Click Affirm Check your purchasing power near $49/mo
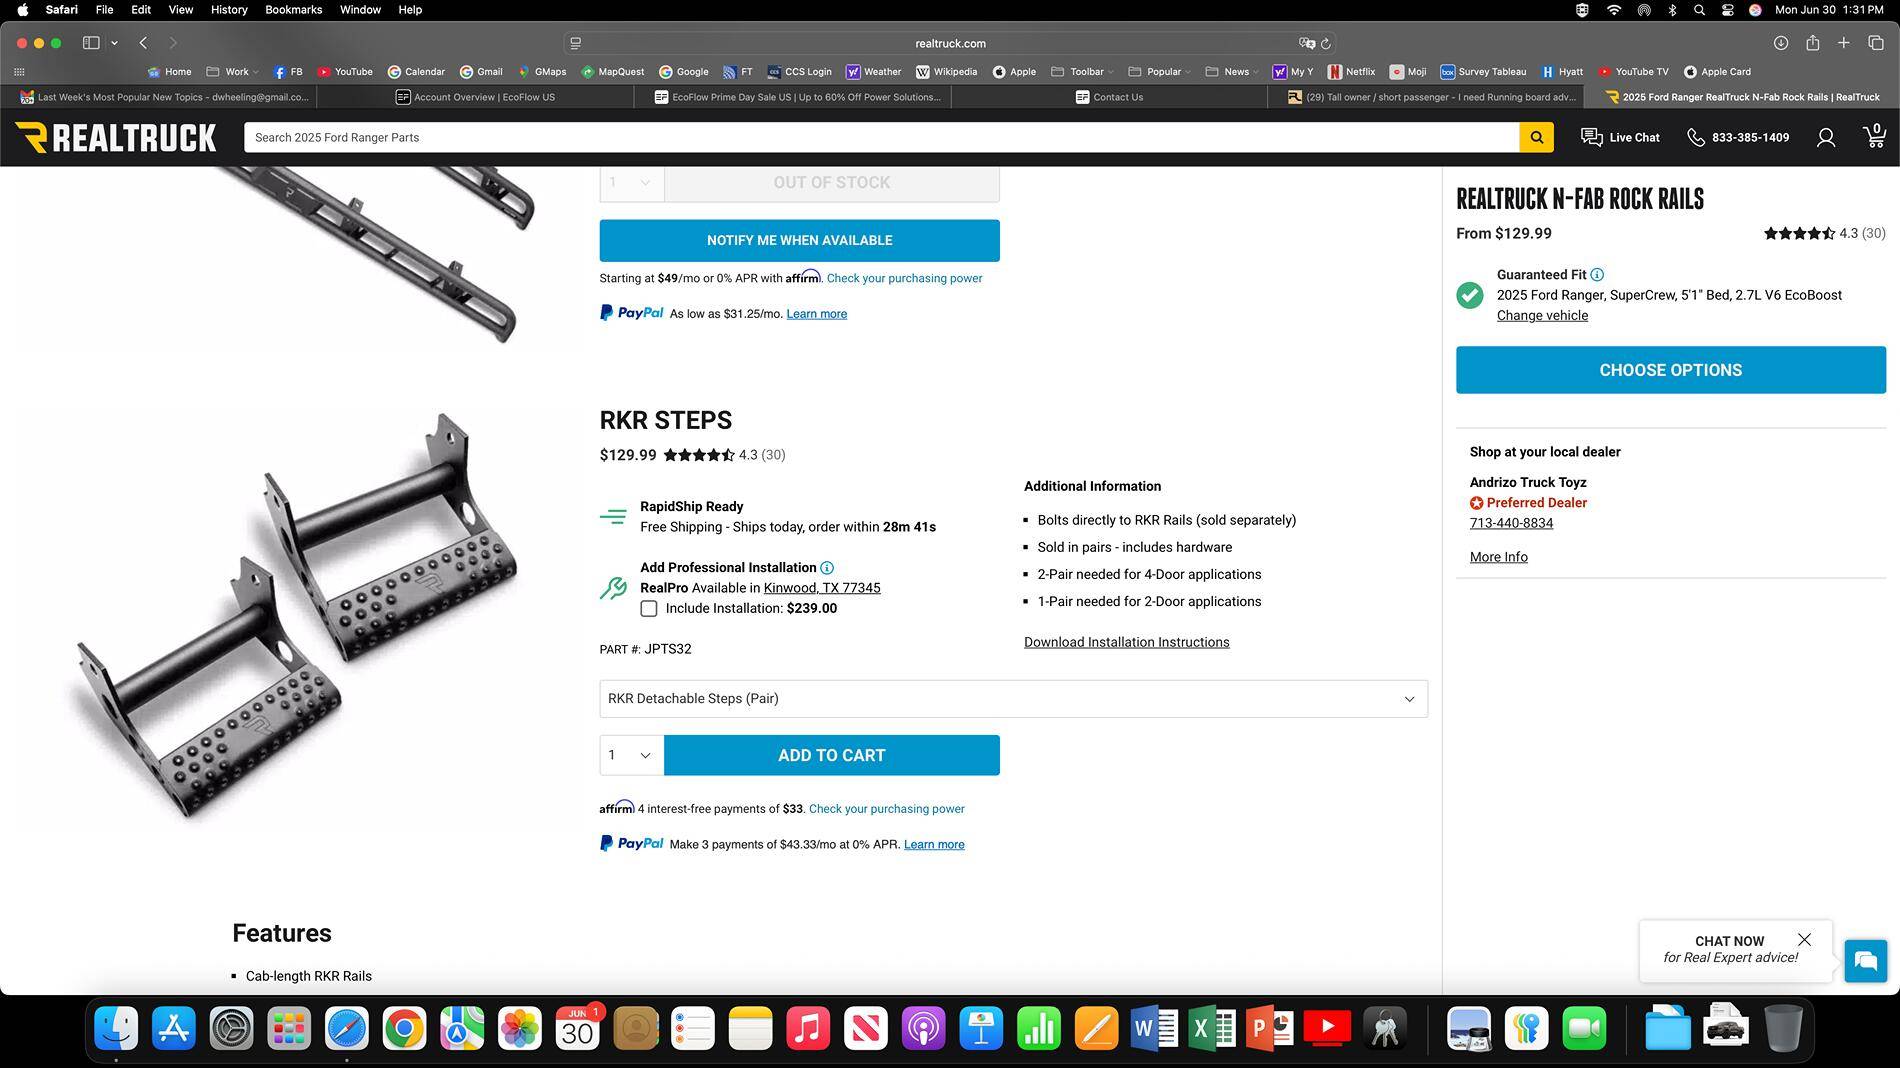The image size is (1900, 1068). click(x=904, y=278)
